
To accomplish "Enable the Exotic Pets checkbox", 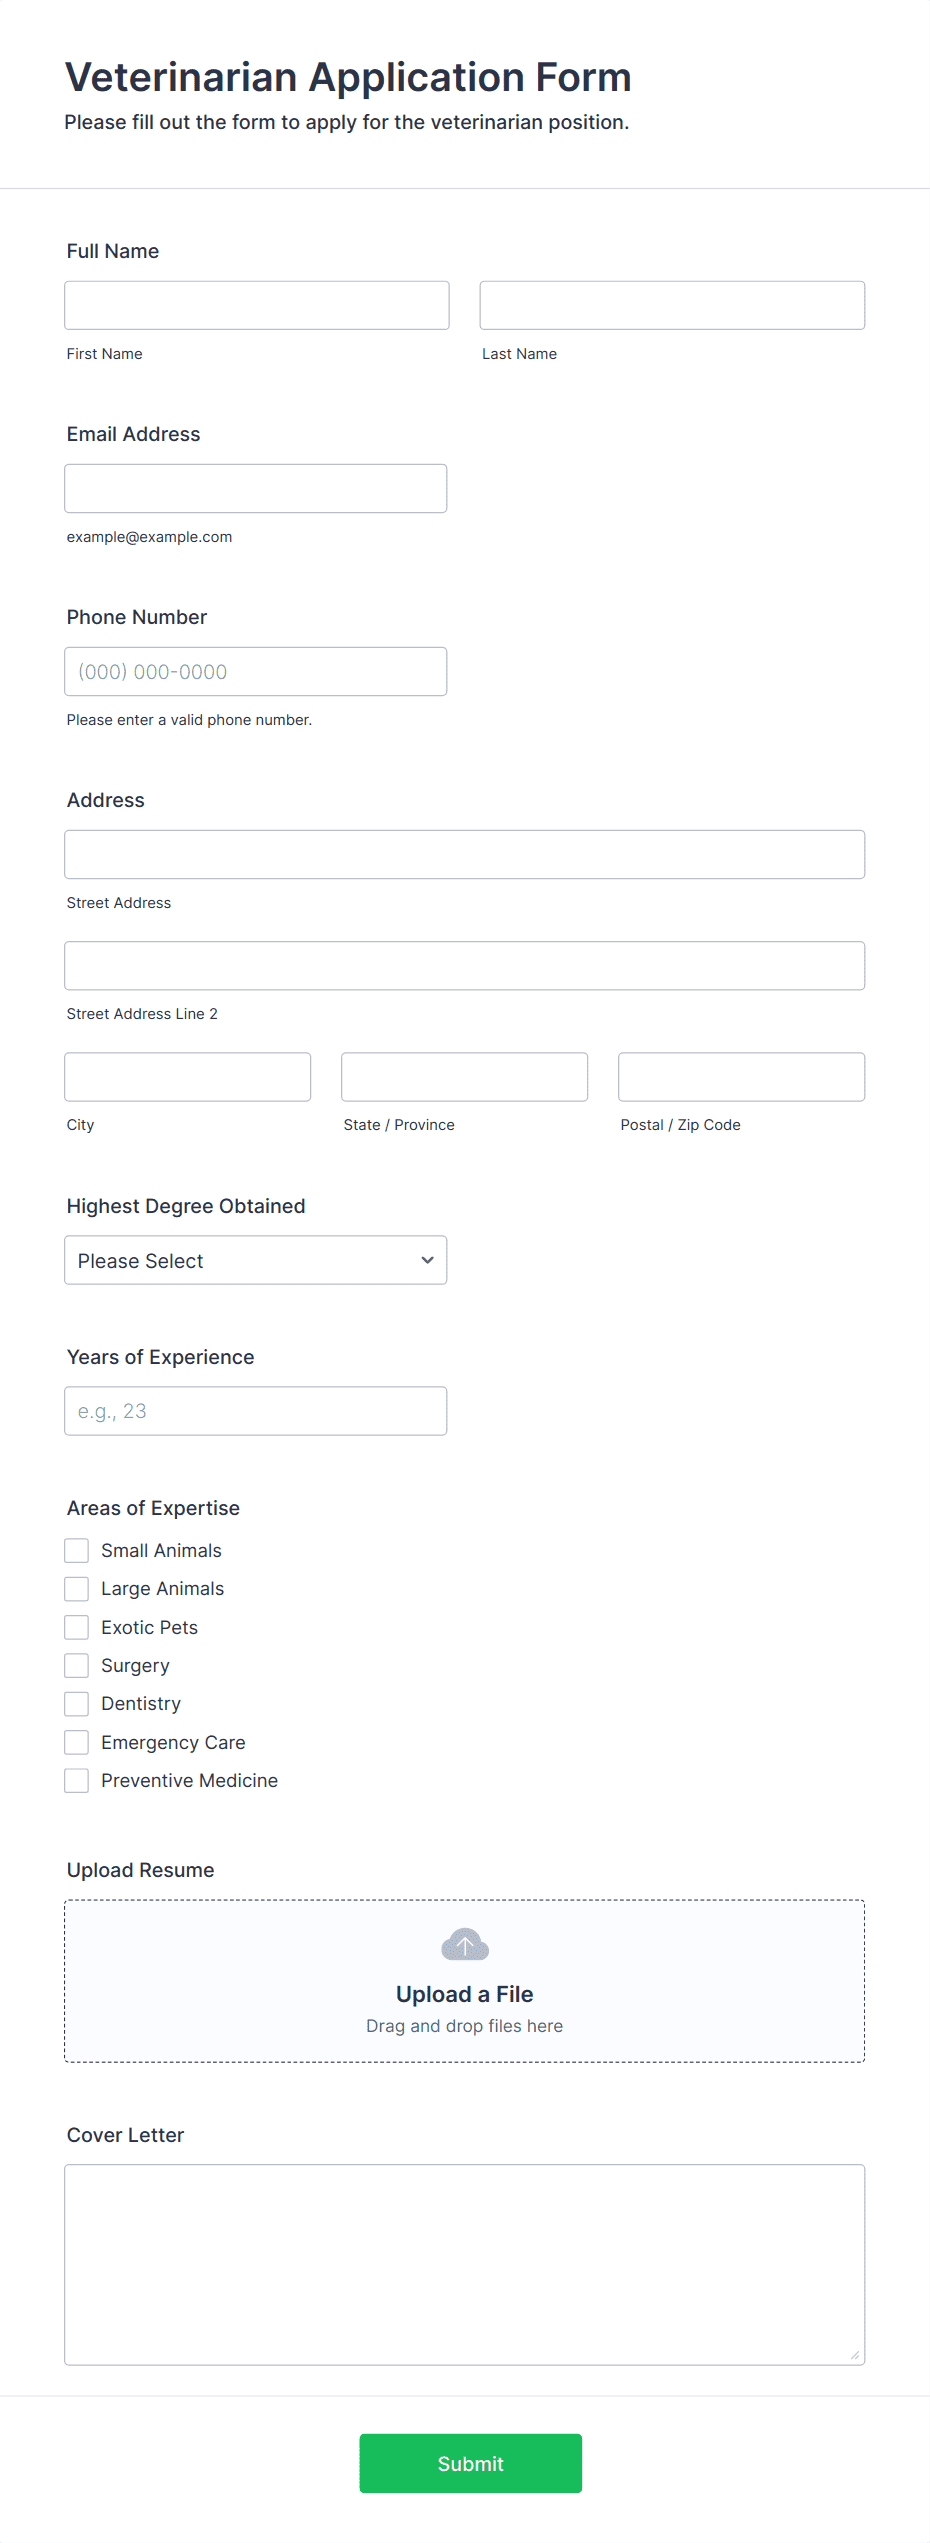I will pos(77,1627).
